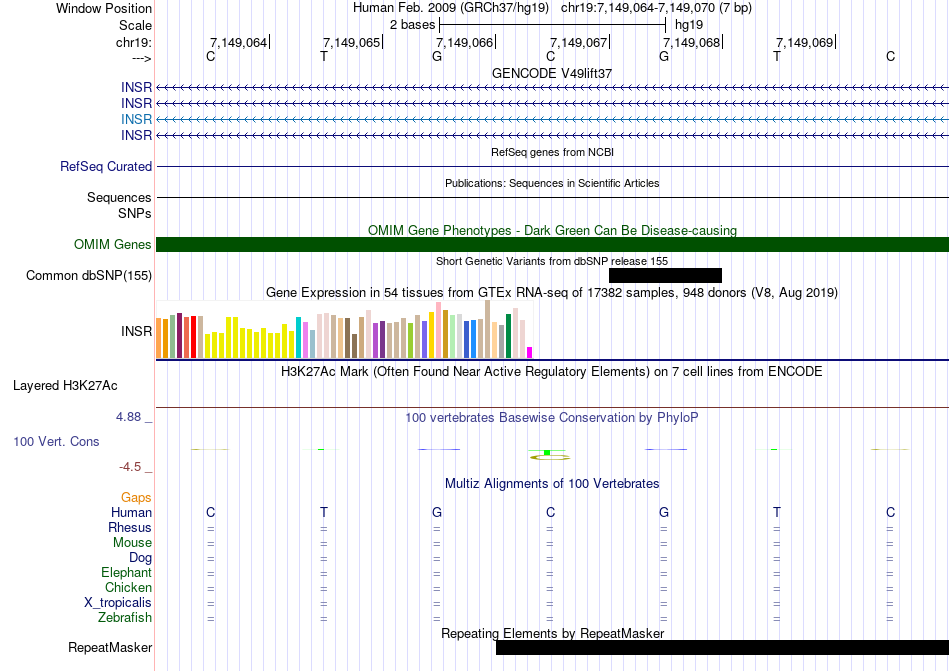Click the light-blue INSR transcript label
The width and height of the screenshot is (950, 671).
[x=136, y=119]
